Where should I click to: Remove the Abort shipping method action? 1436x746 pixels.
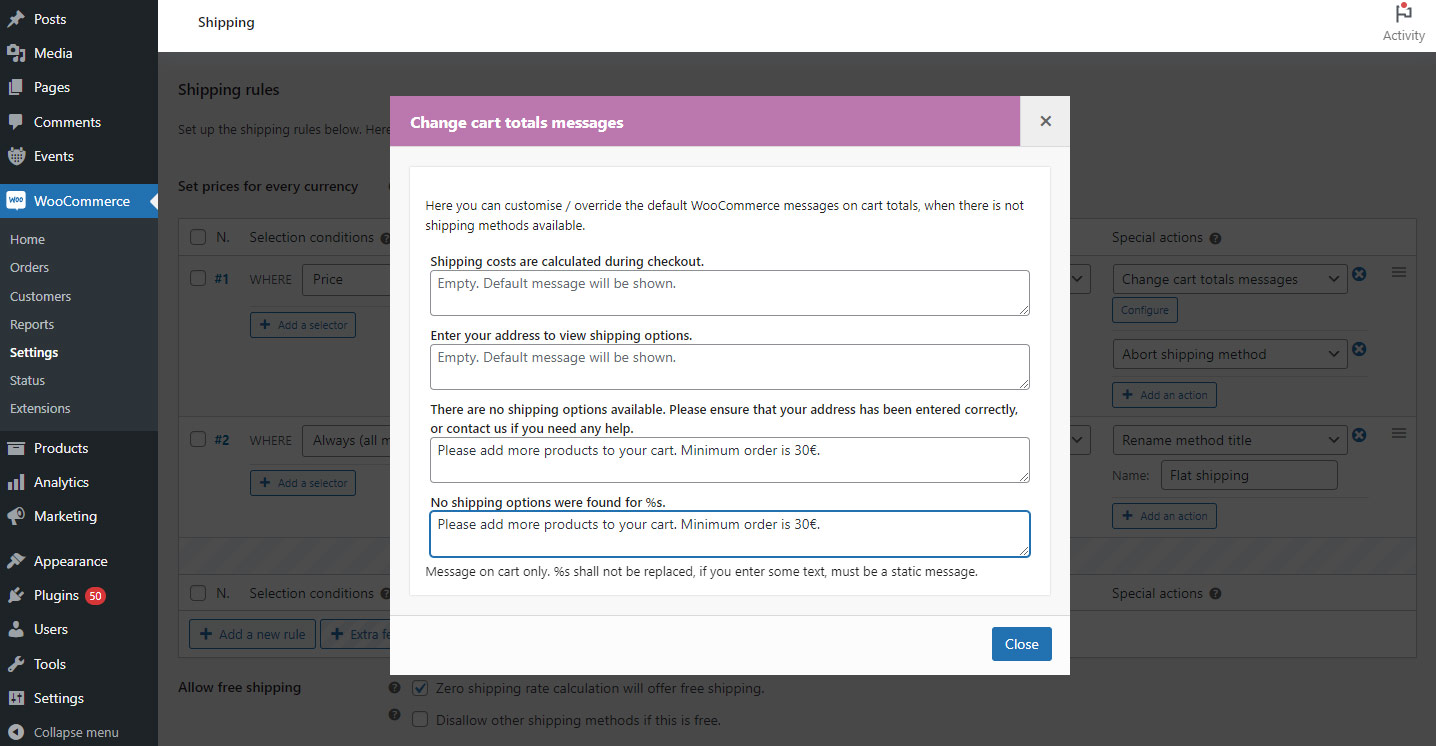tap(1359, 349)
